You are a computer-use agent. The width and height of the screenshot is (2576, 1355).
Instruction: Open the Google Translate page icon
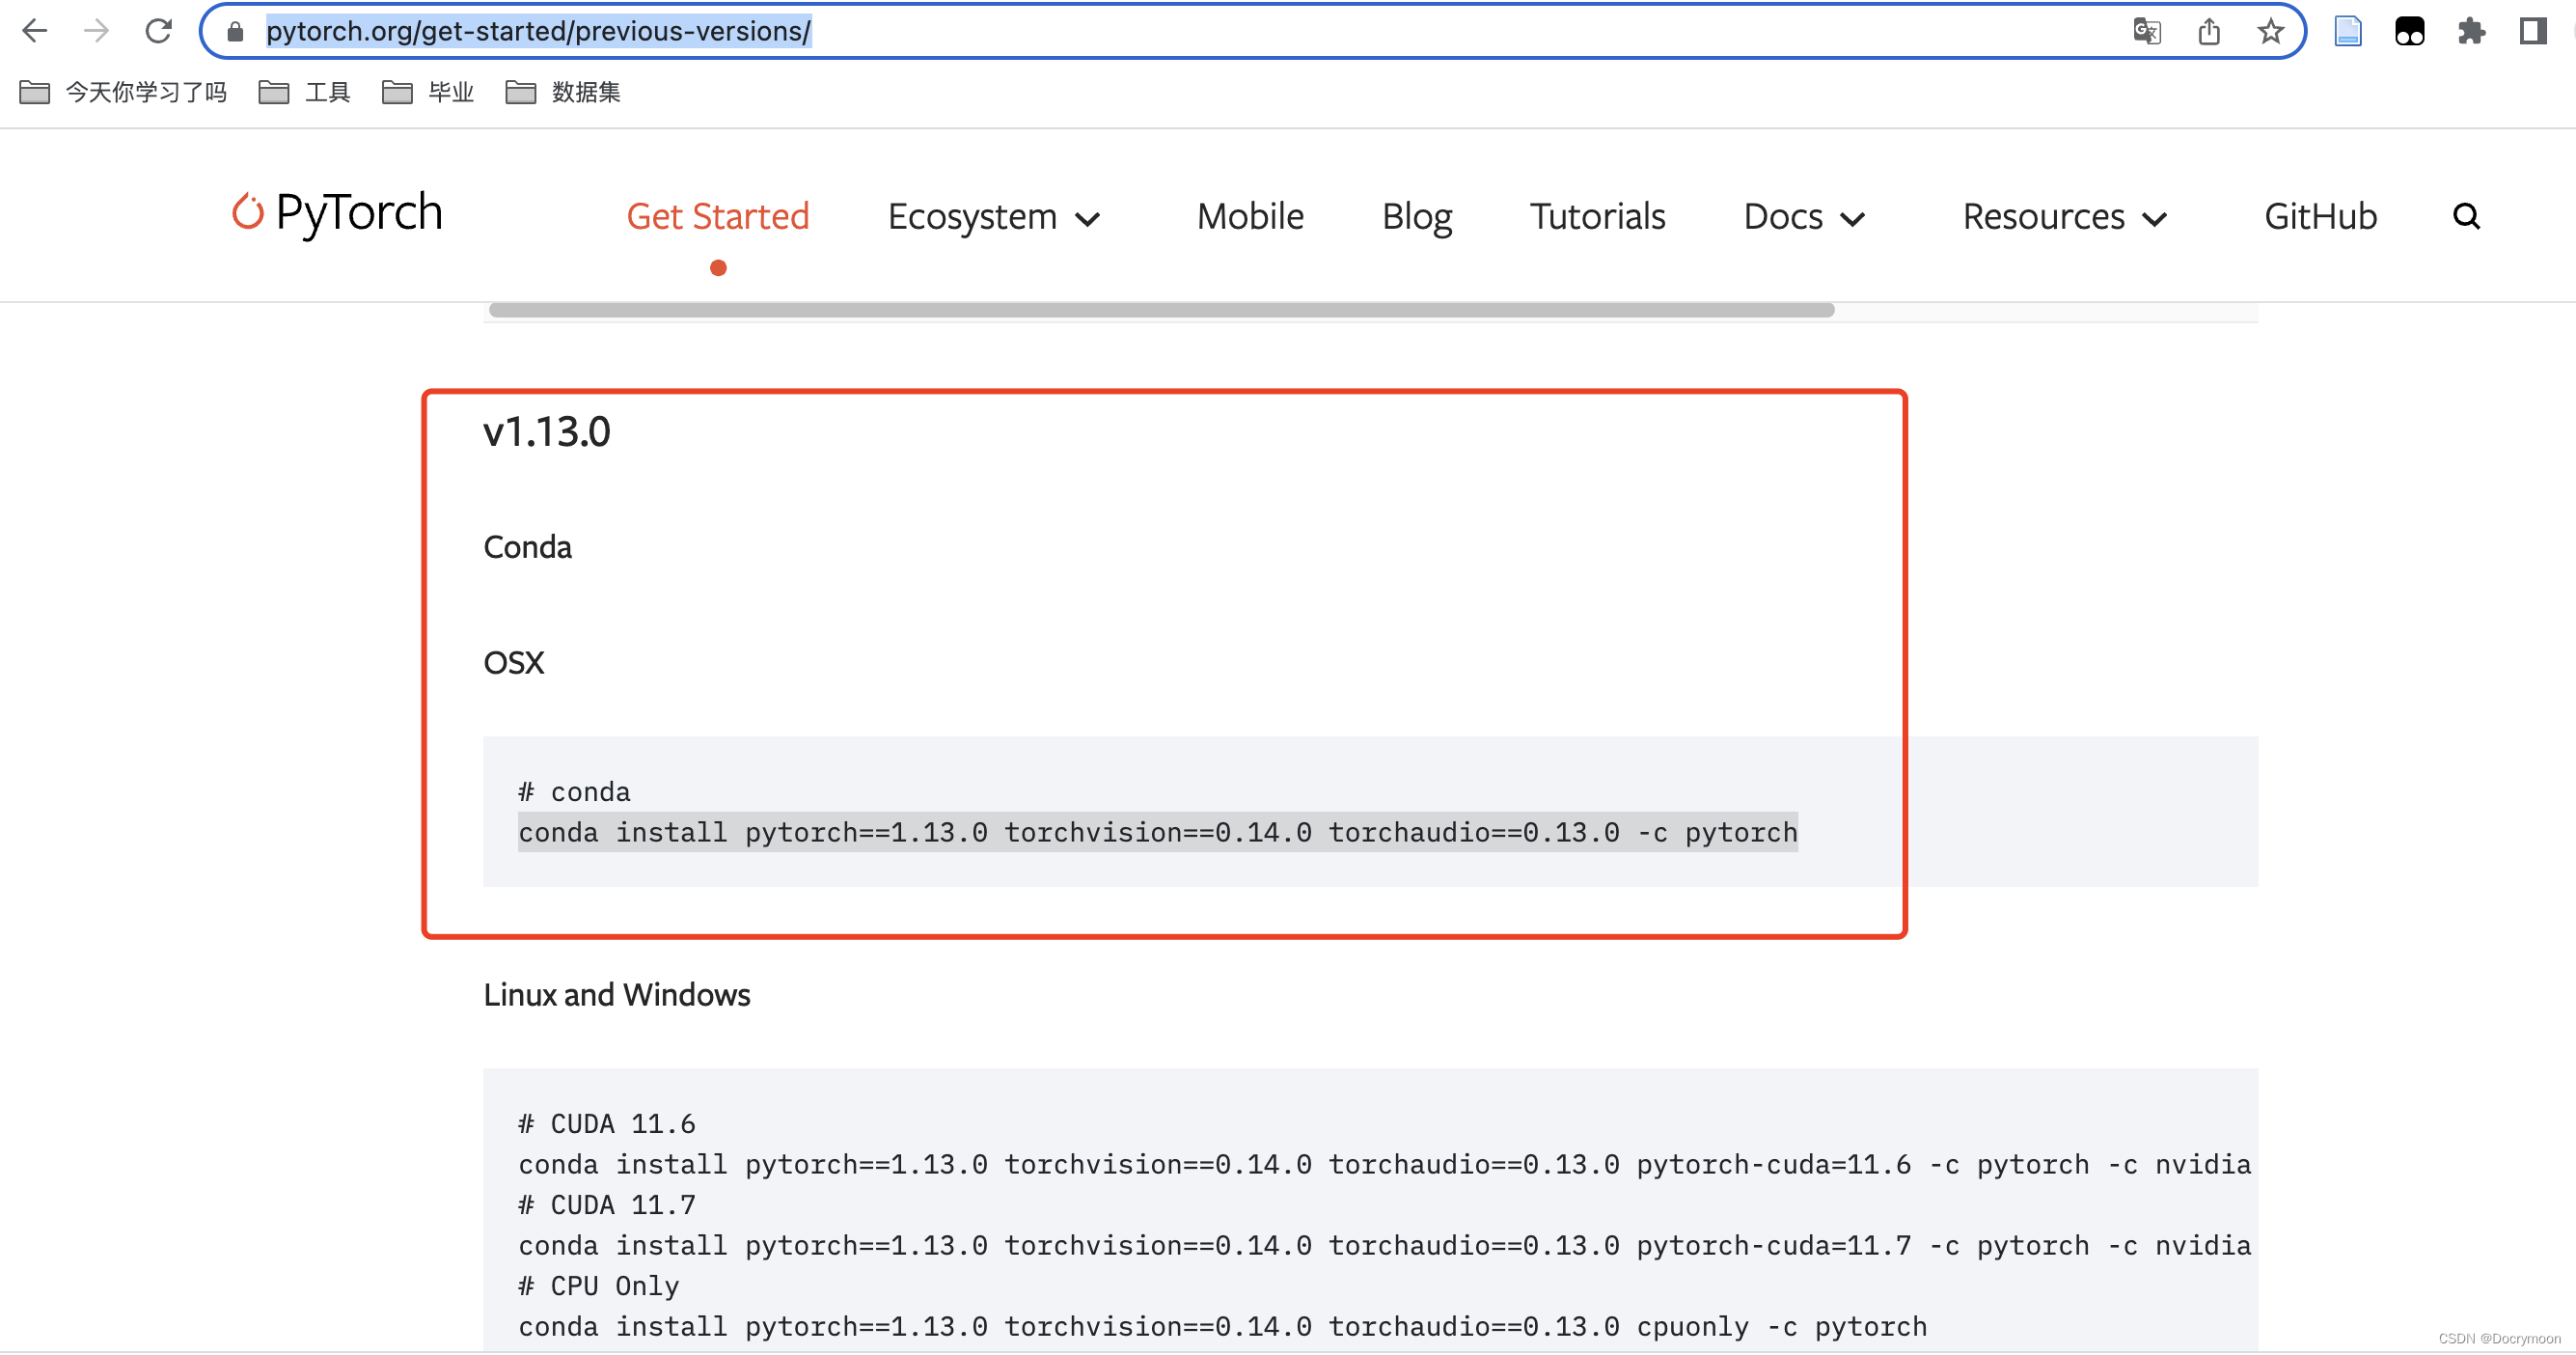[x=2146, y=31]
